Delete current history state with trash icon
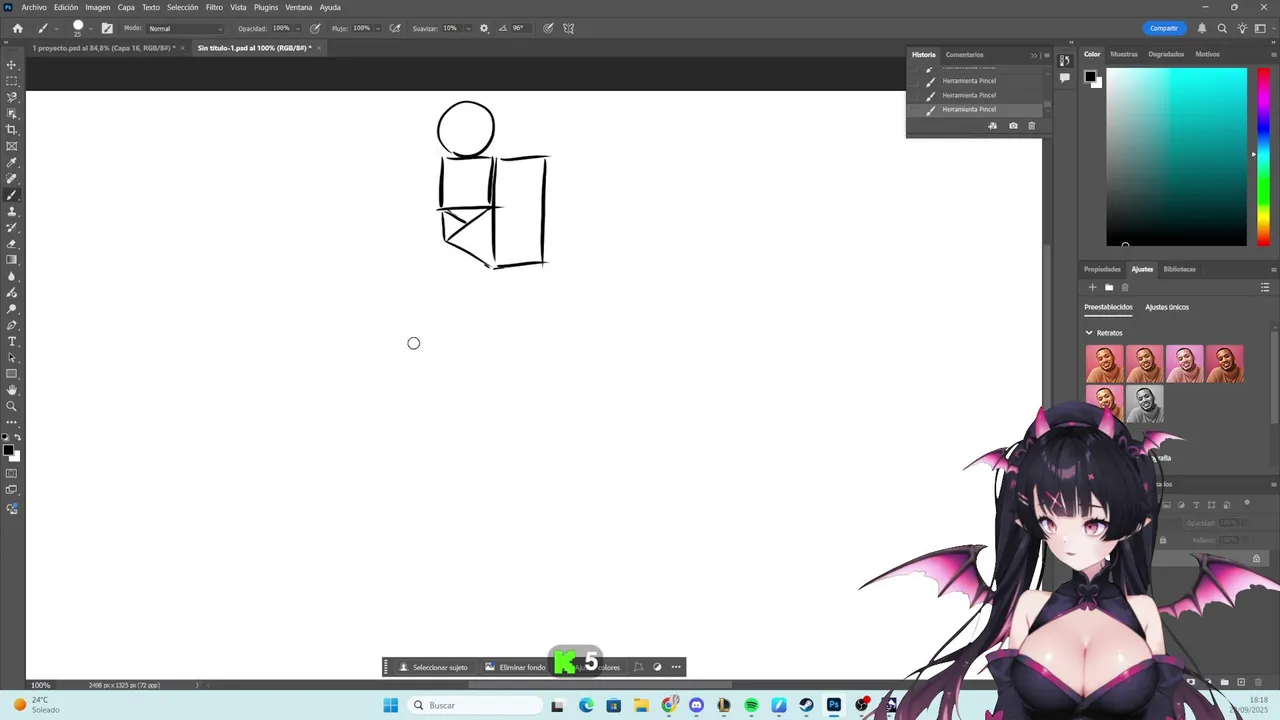 tap(1032, 126)
